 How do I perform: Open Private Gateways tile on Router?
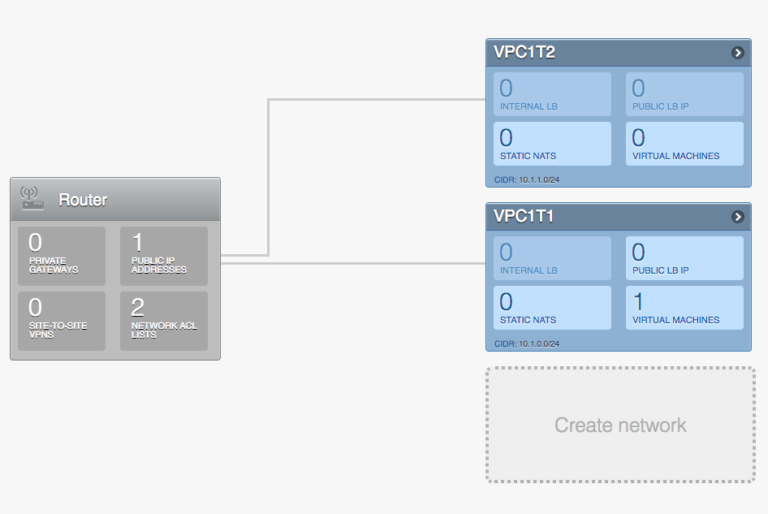coord(62,256)
